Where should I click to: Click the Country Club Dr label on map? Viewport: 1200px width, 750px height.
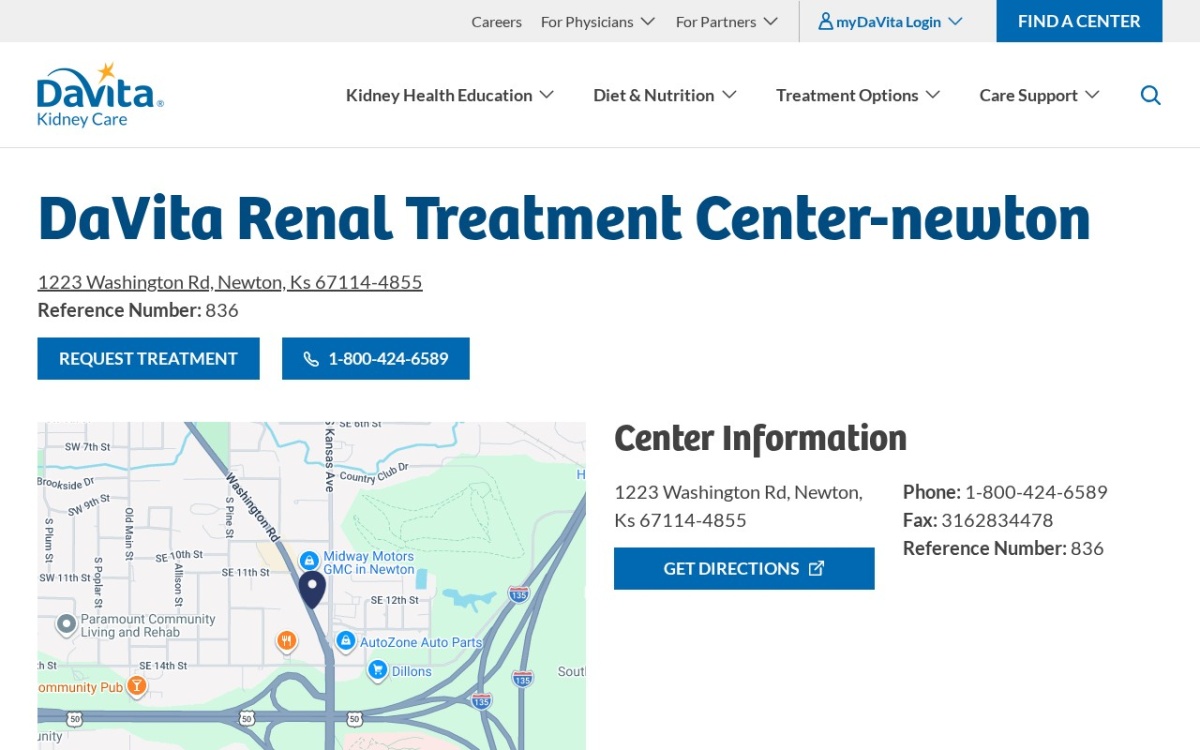point(374,473)
